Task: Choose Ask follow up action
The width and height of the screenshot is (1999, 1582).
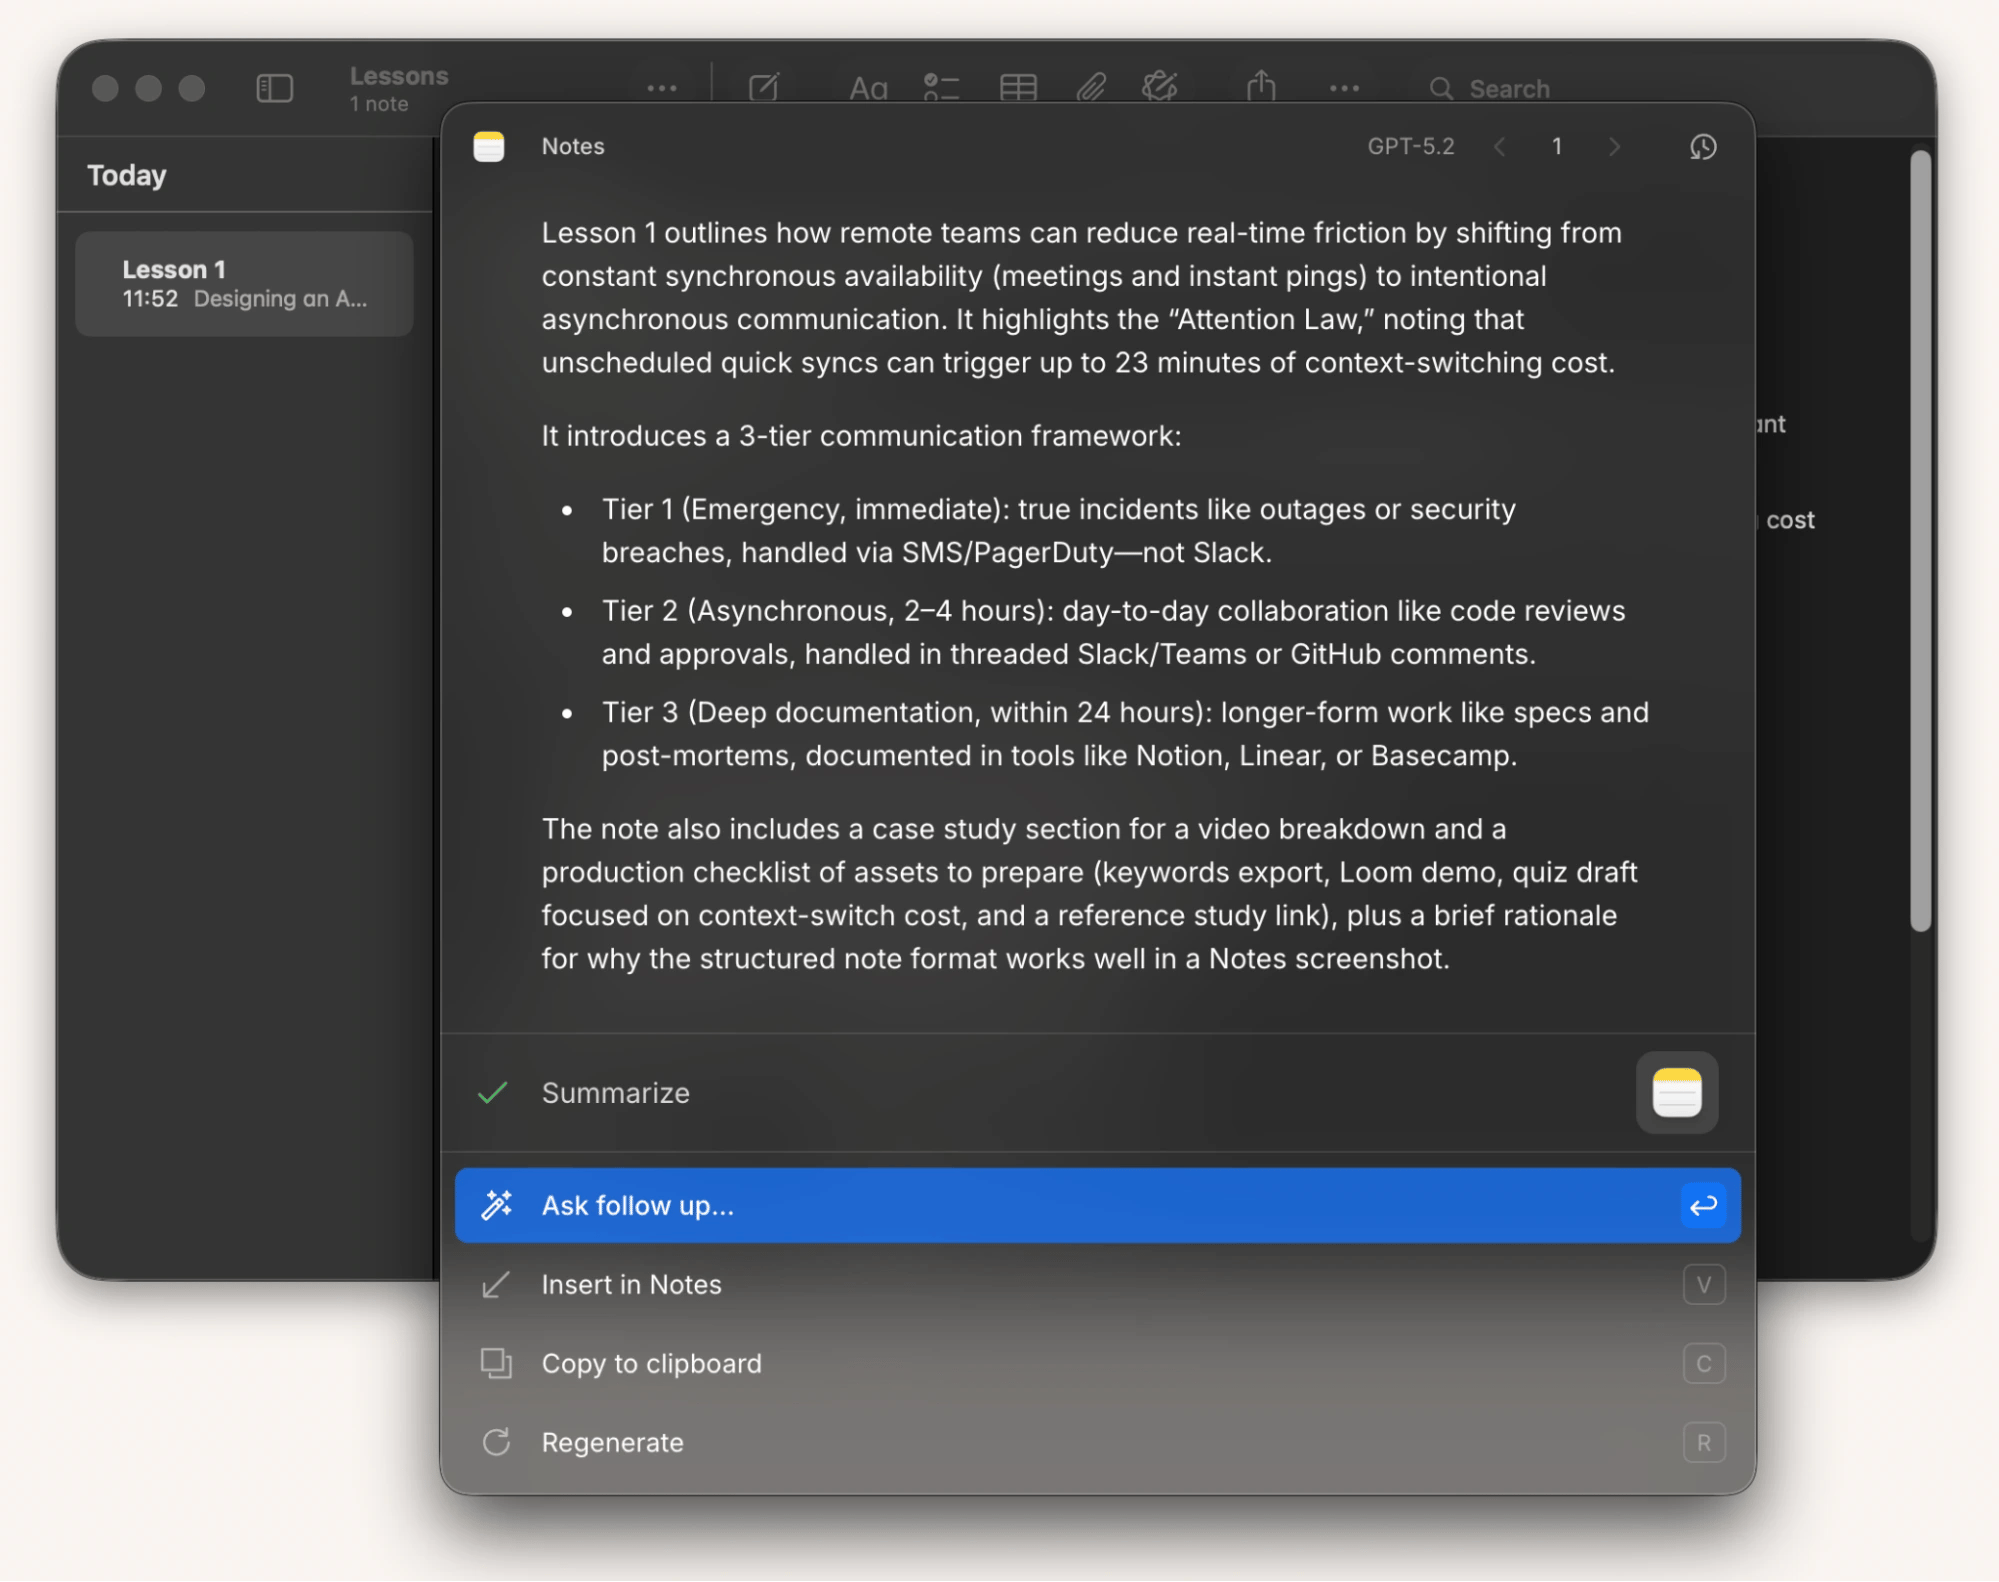Action: [1097, 1205]
